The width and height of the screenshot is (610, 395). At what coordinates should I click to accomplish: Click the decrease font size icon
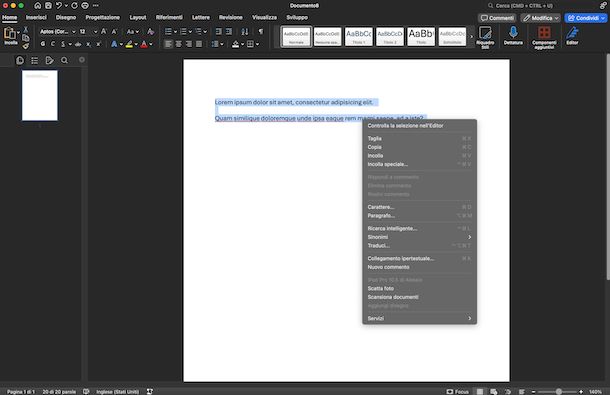114,32
